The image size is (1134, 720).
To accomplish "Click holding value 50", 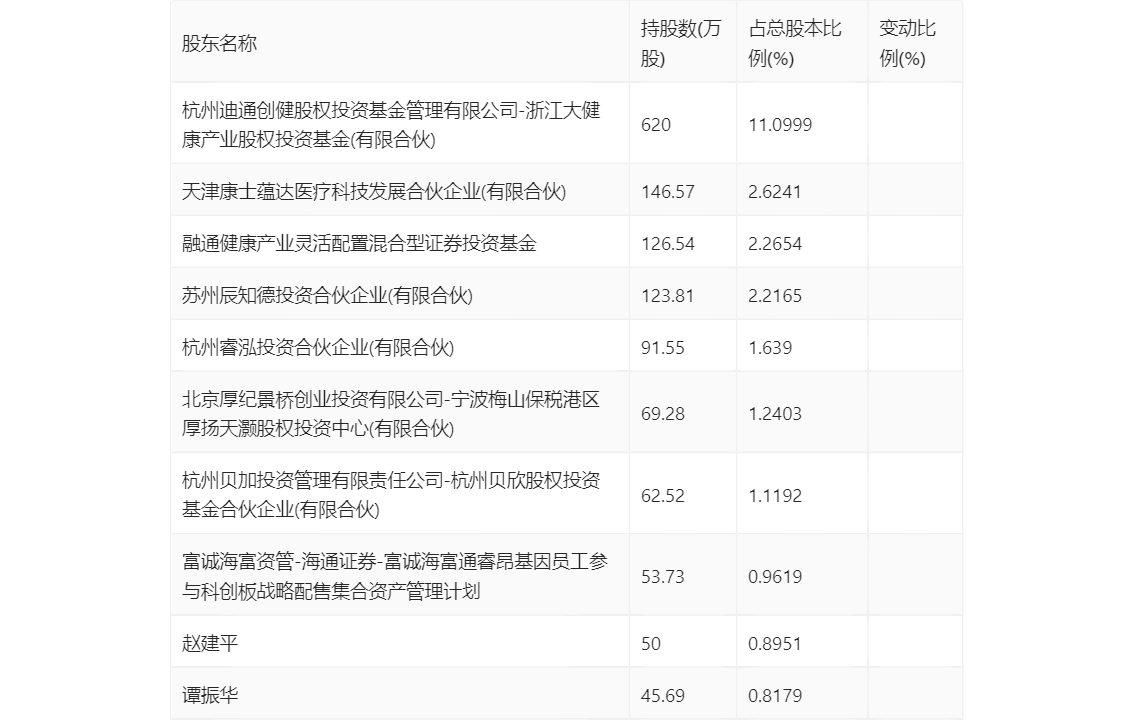I will (x=651, y=643).
